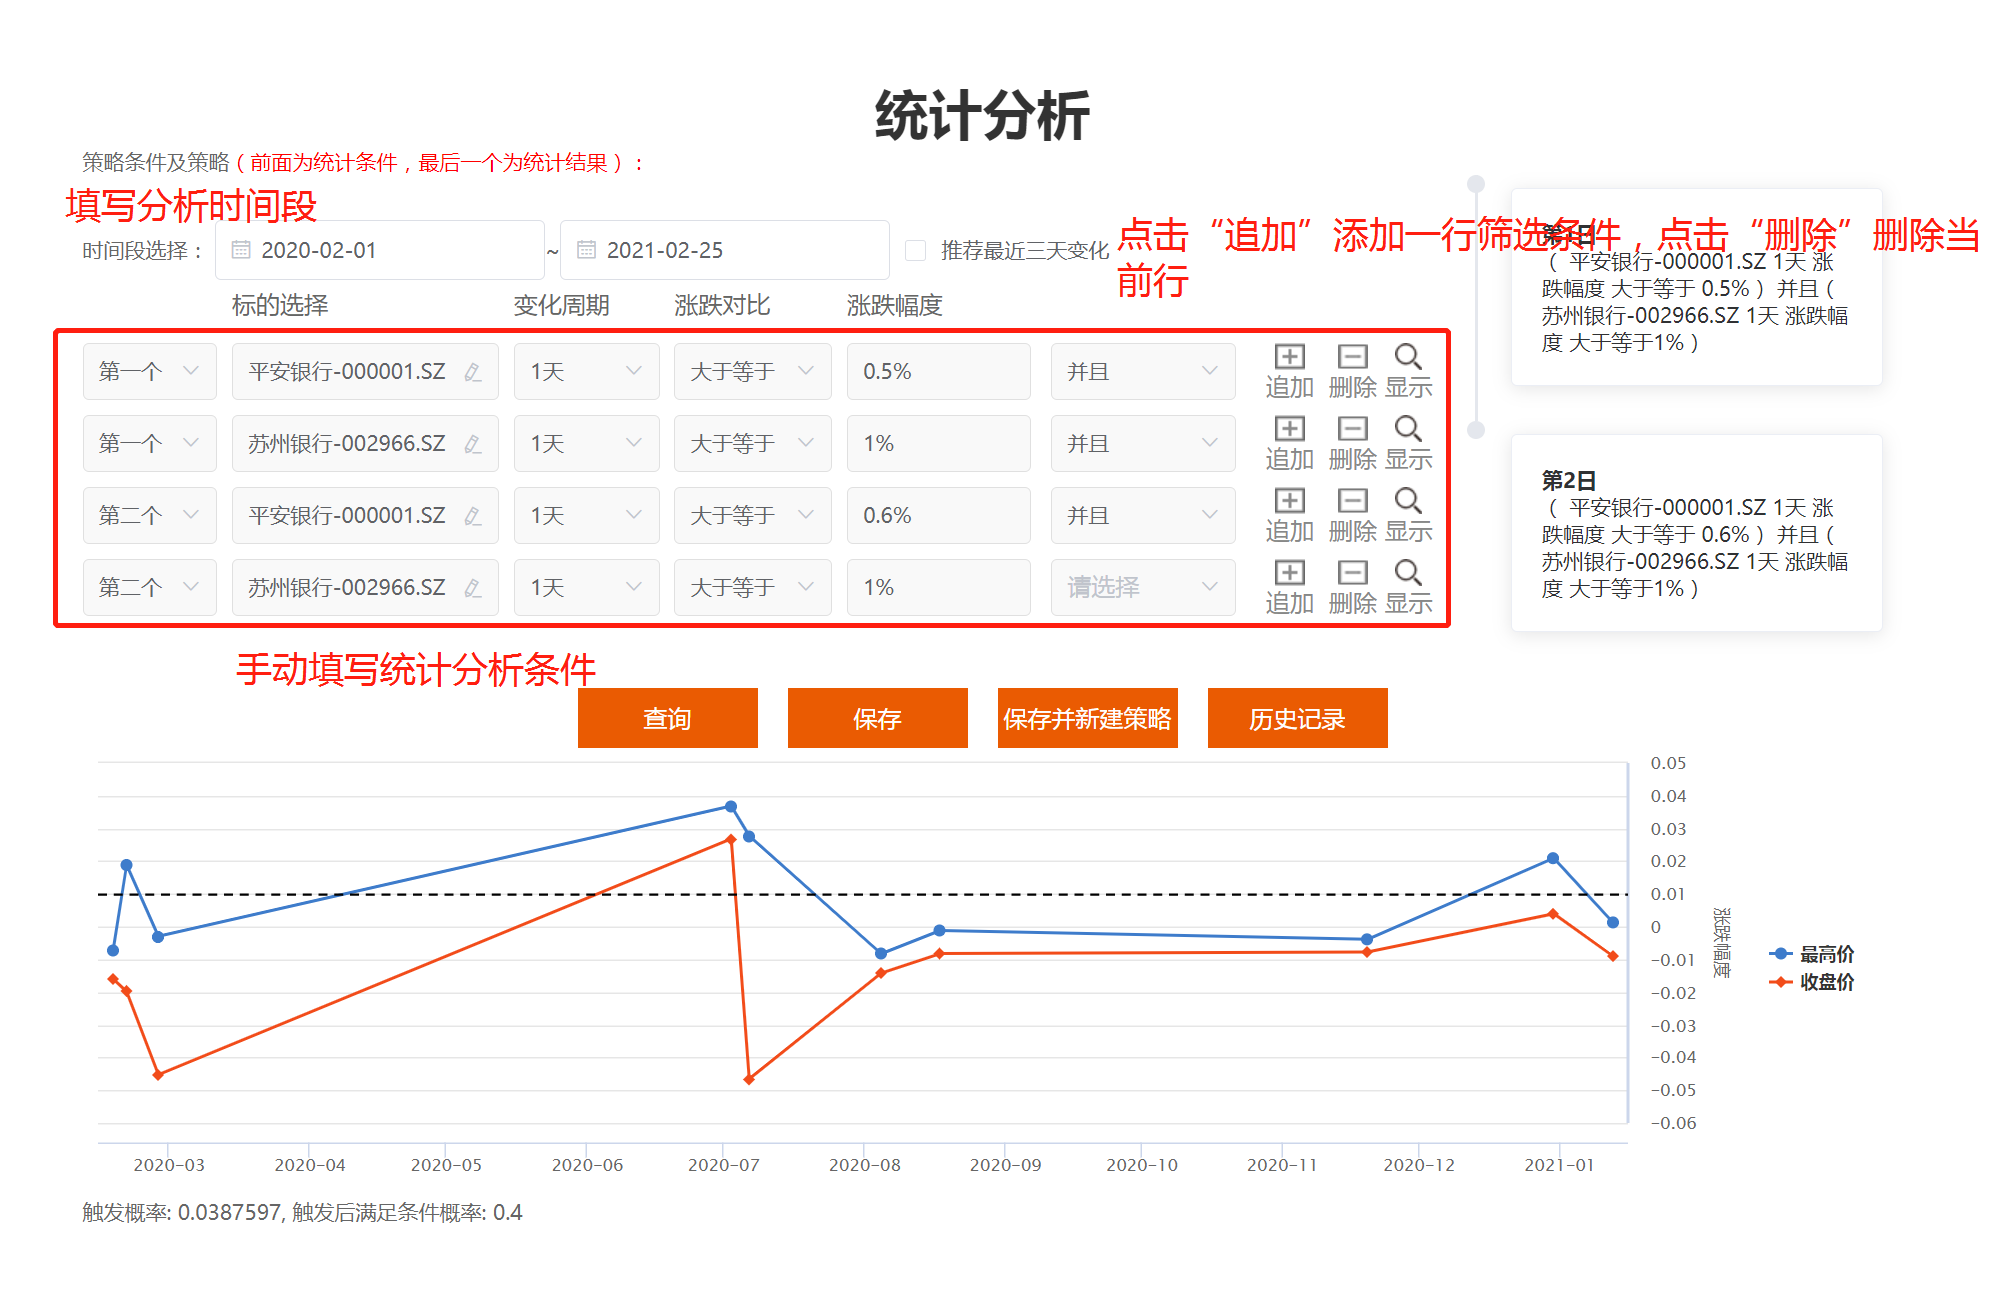Click the 追加 plus icon in the fourth row
The height and width of the screenshot is (1302, 2011).
[x=1289, y=573]
